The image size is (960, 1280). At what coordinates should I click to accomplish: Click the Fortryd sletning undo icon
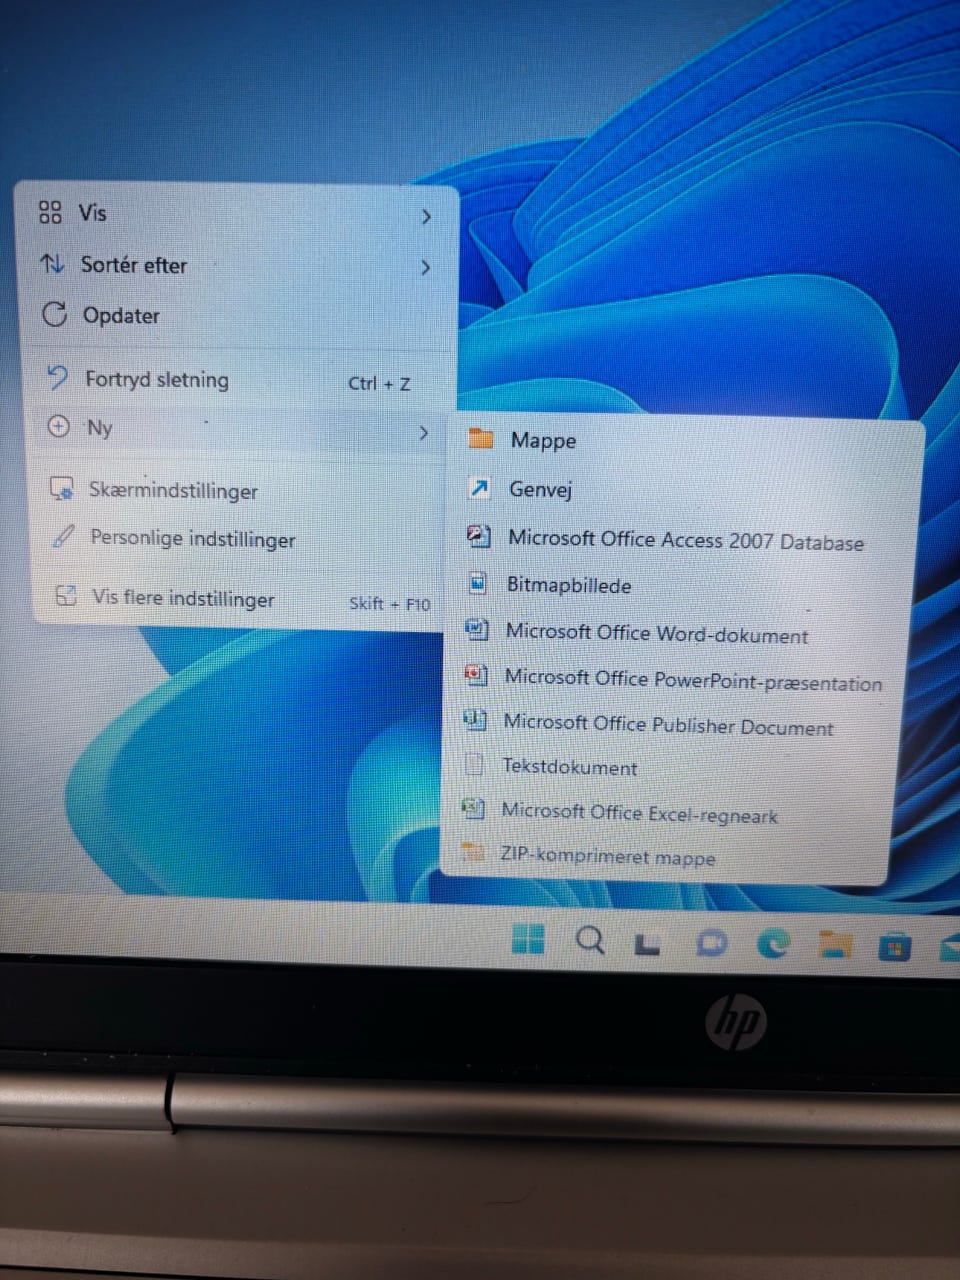58,378
